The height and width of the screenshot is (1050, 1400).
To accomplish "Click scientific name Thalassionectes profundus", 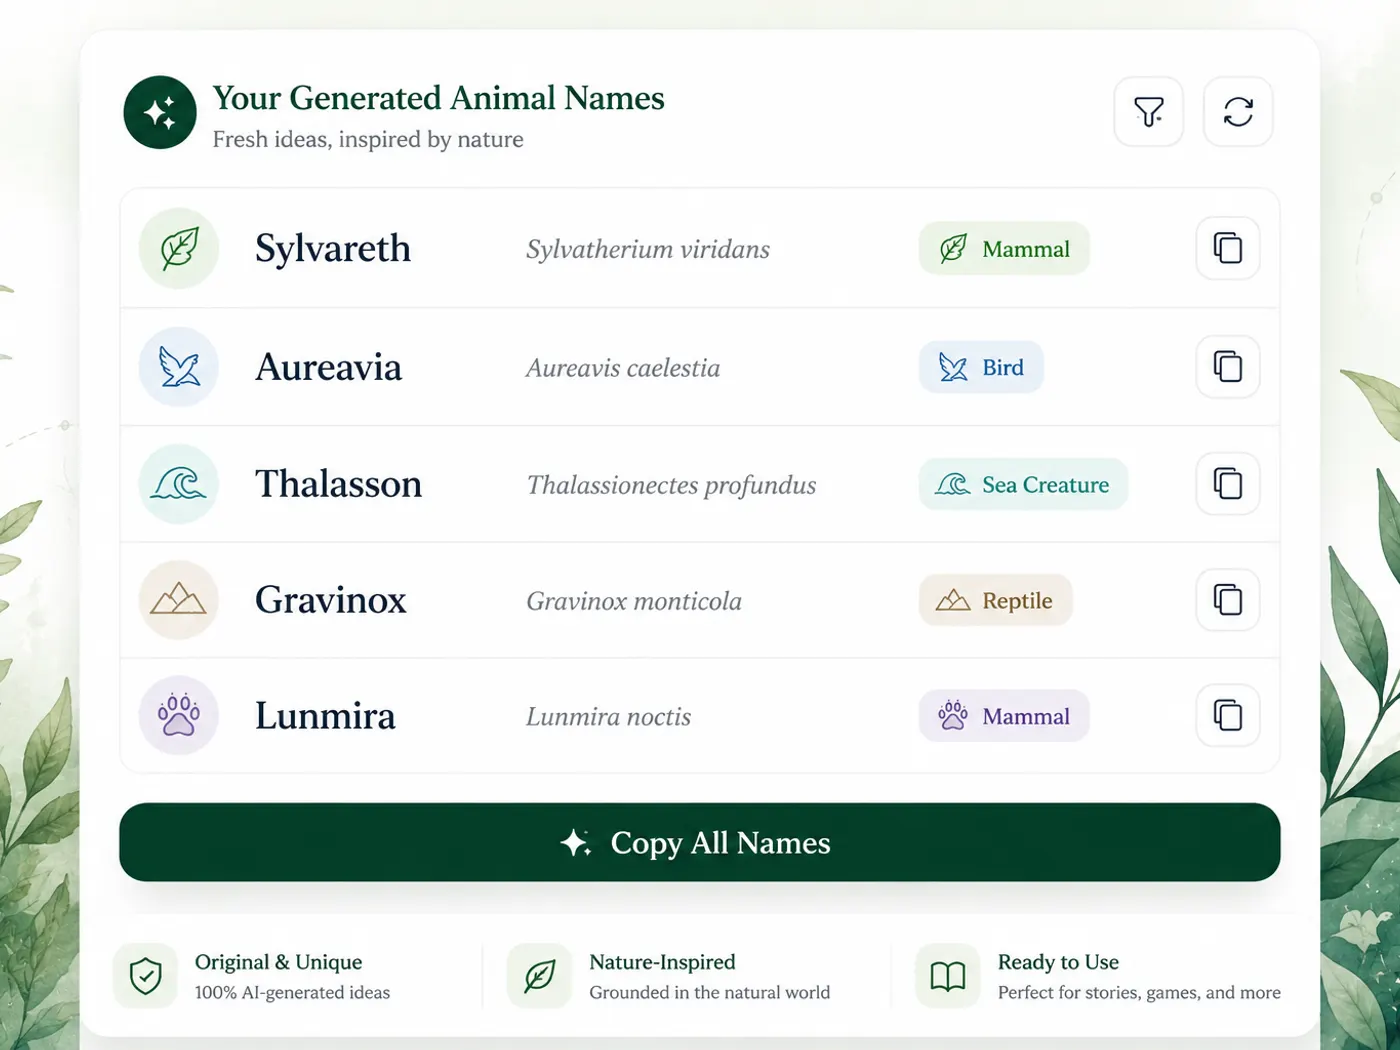I will point(671,486).
